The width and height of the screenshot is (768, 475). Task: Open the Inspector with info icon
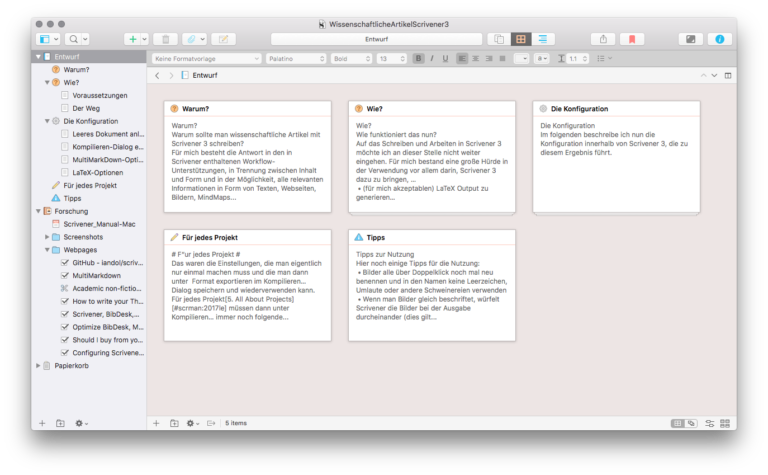tap(718, 39)
